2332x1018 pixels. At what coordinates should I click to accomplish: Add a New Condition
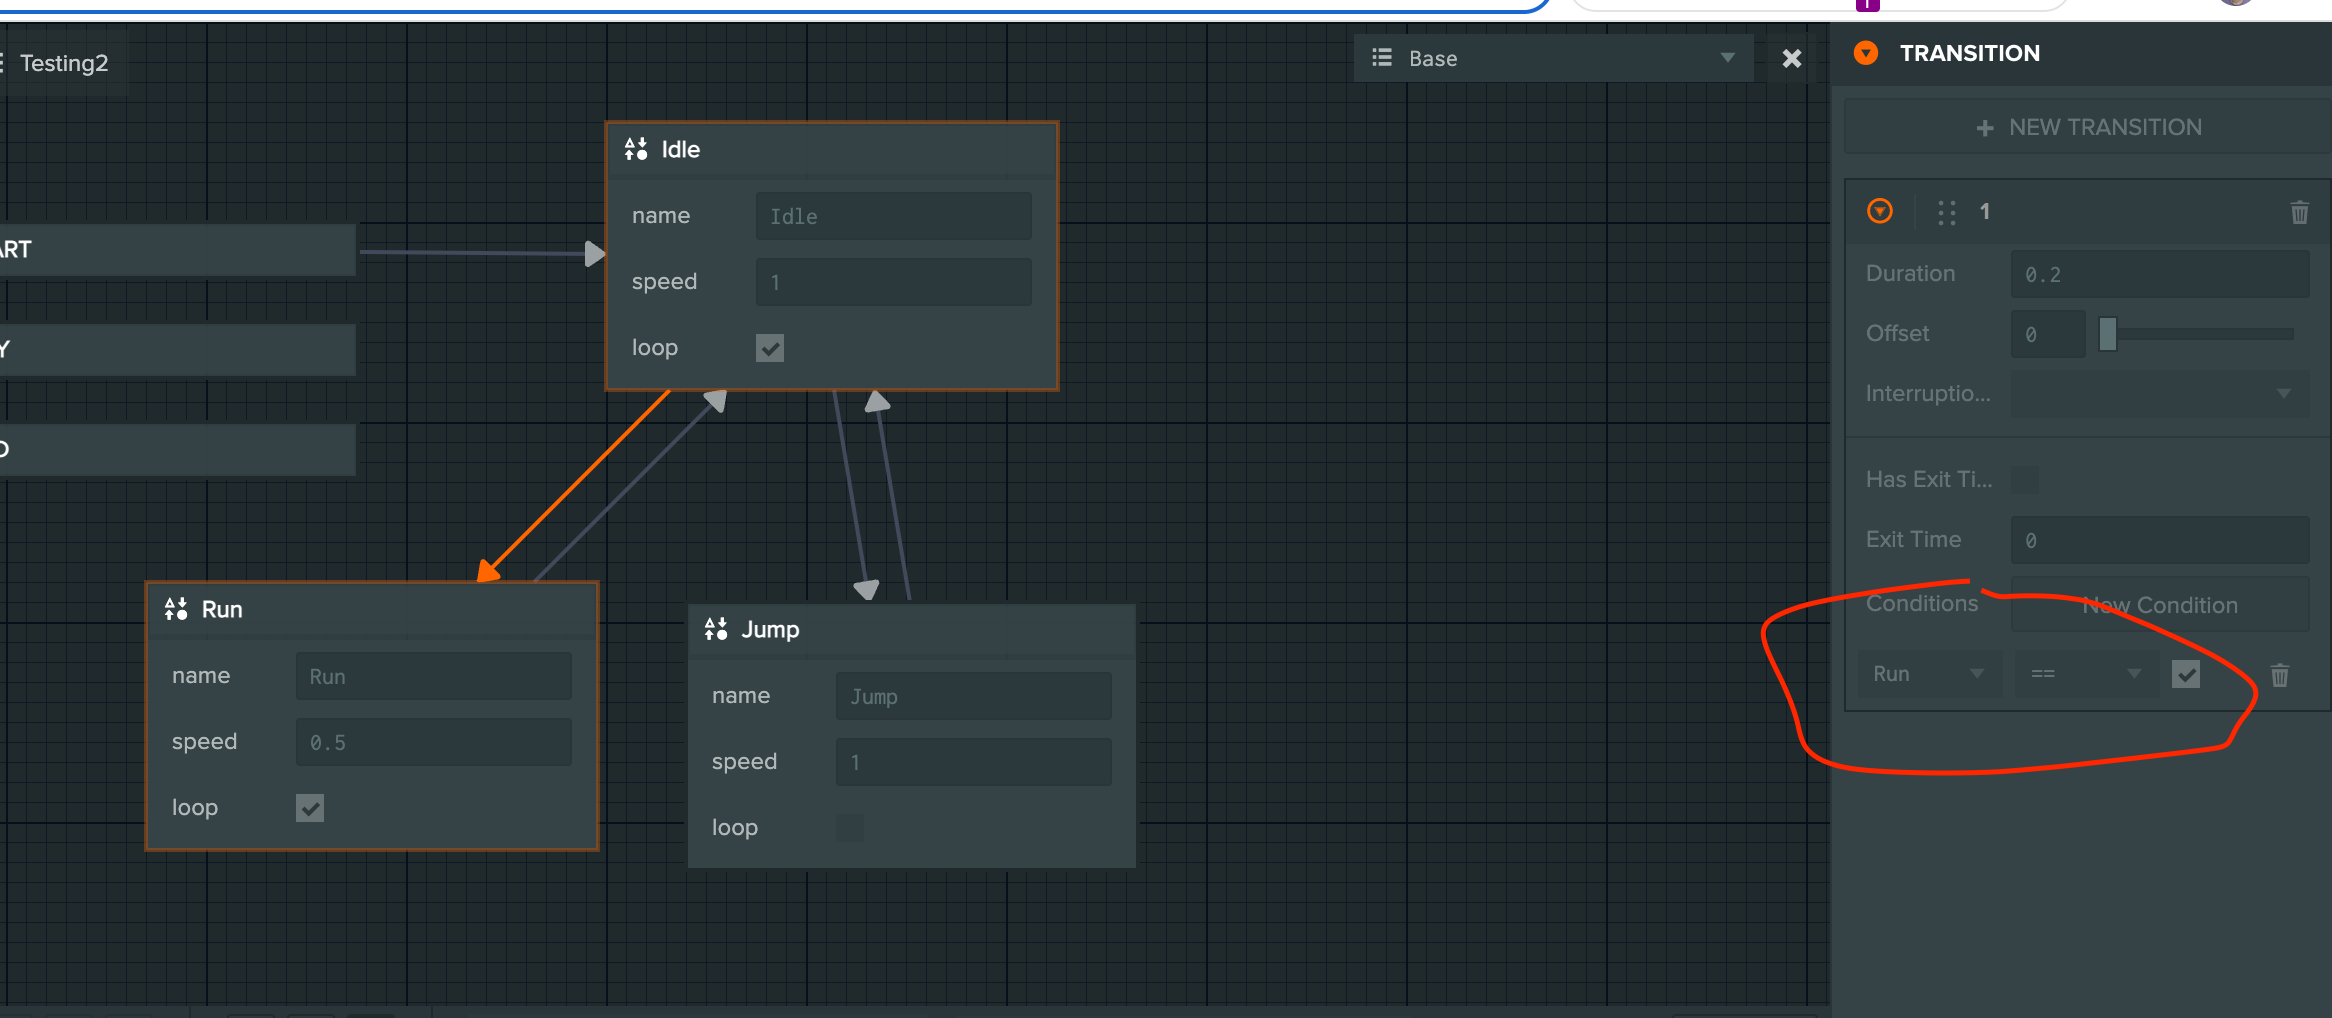pyautogui.click(x=2159, y=605)
